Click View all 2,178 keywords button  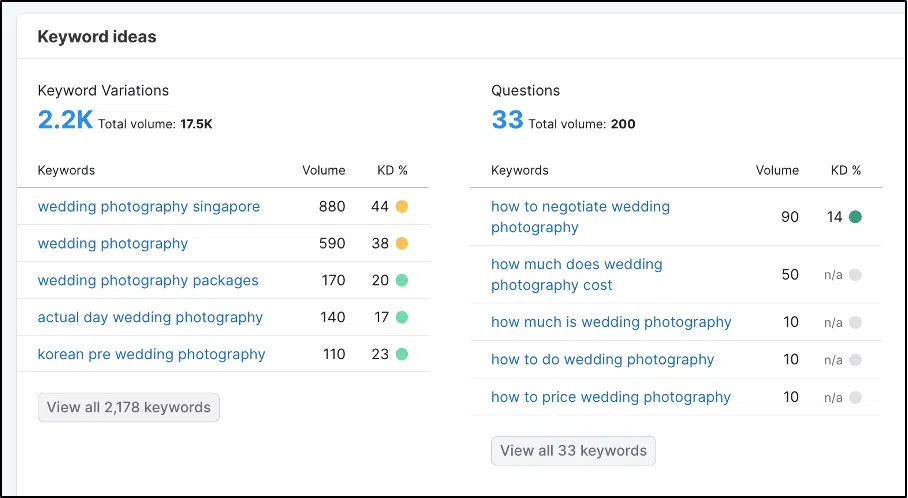pos(129,407)
